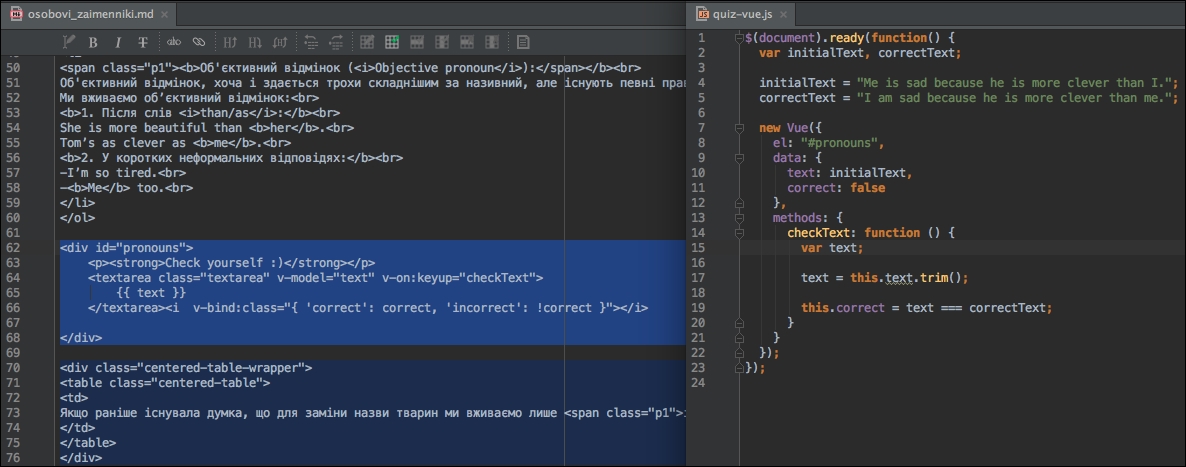
Task: Click 'this.text.trim()' on line 17
Action: tap(907, 278)
